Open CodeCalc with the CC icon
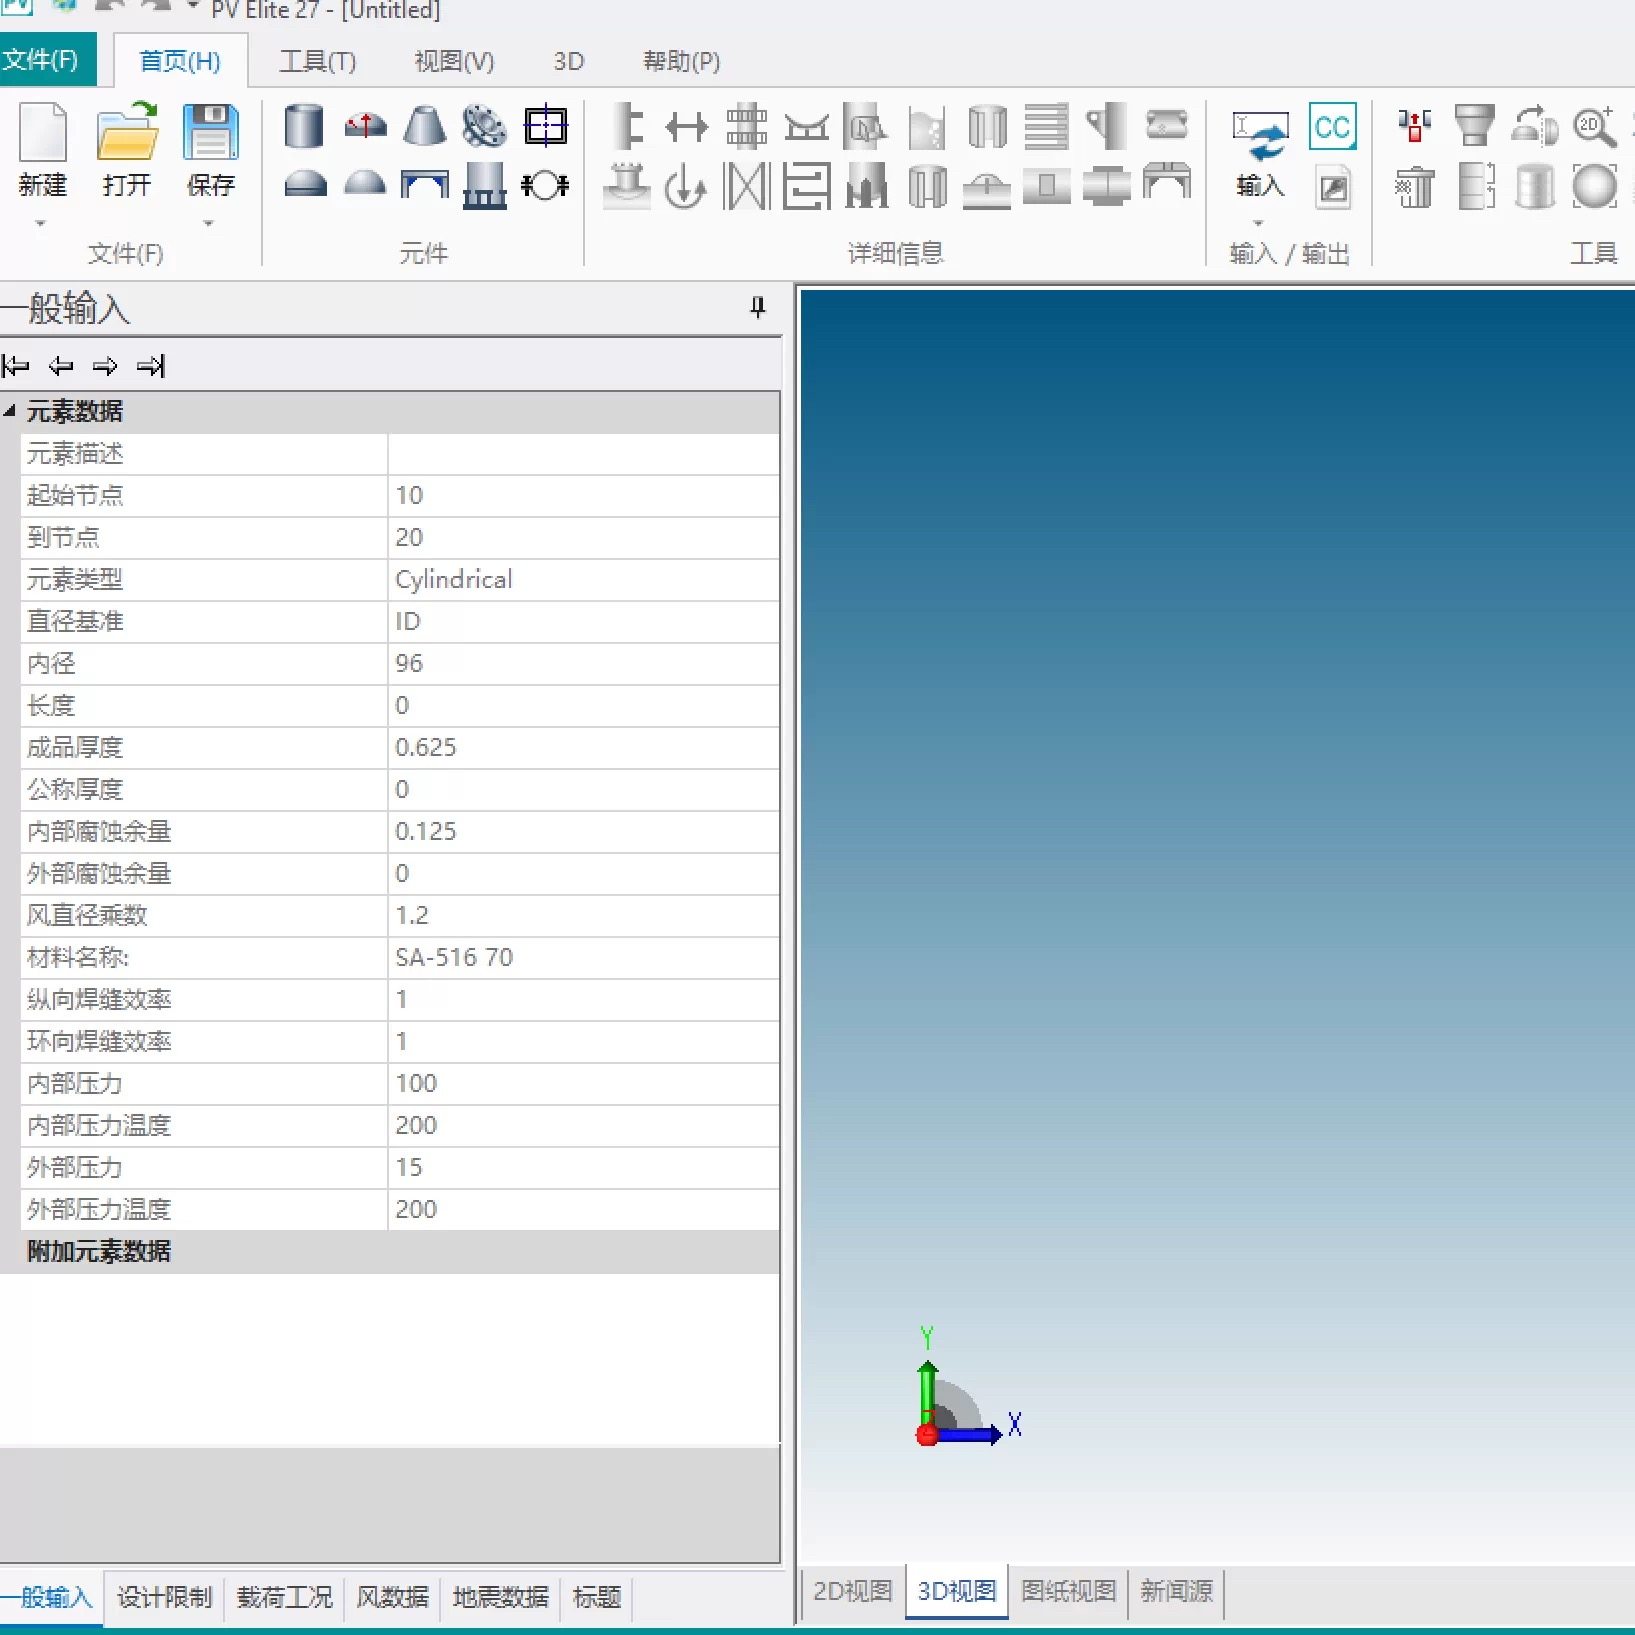This screenshot has width=1635, height=1635. click(x=1333, y=127)
